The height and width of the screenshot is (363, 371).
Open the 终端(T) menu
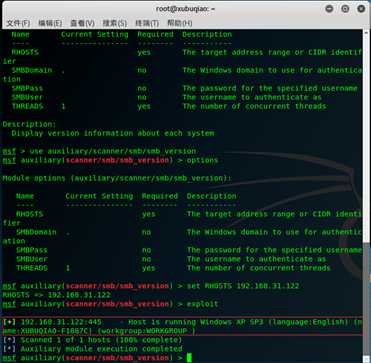[x=147, y=23]
